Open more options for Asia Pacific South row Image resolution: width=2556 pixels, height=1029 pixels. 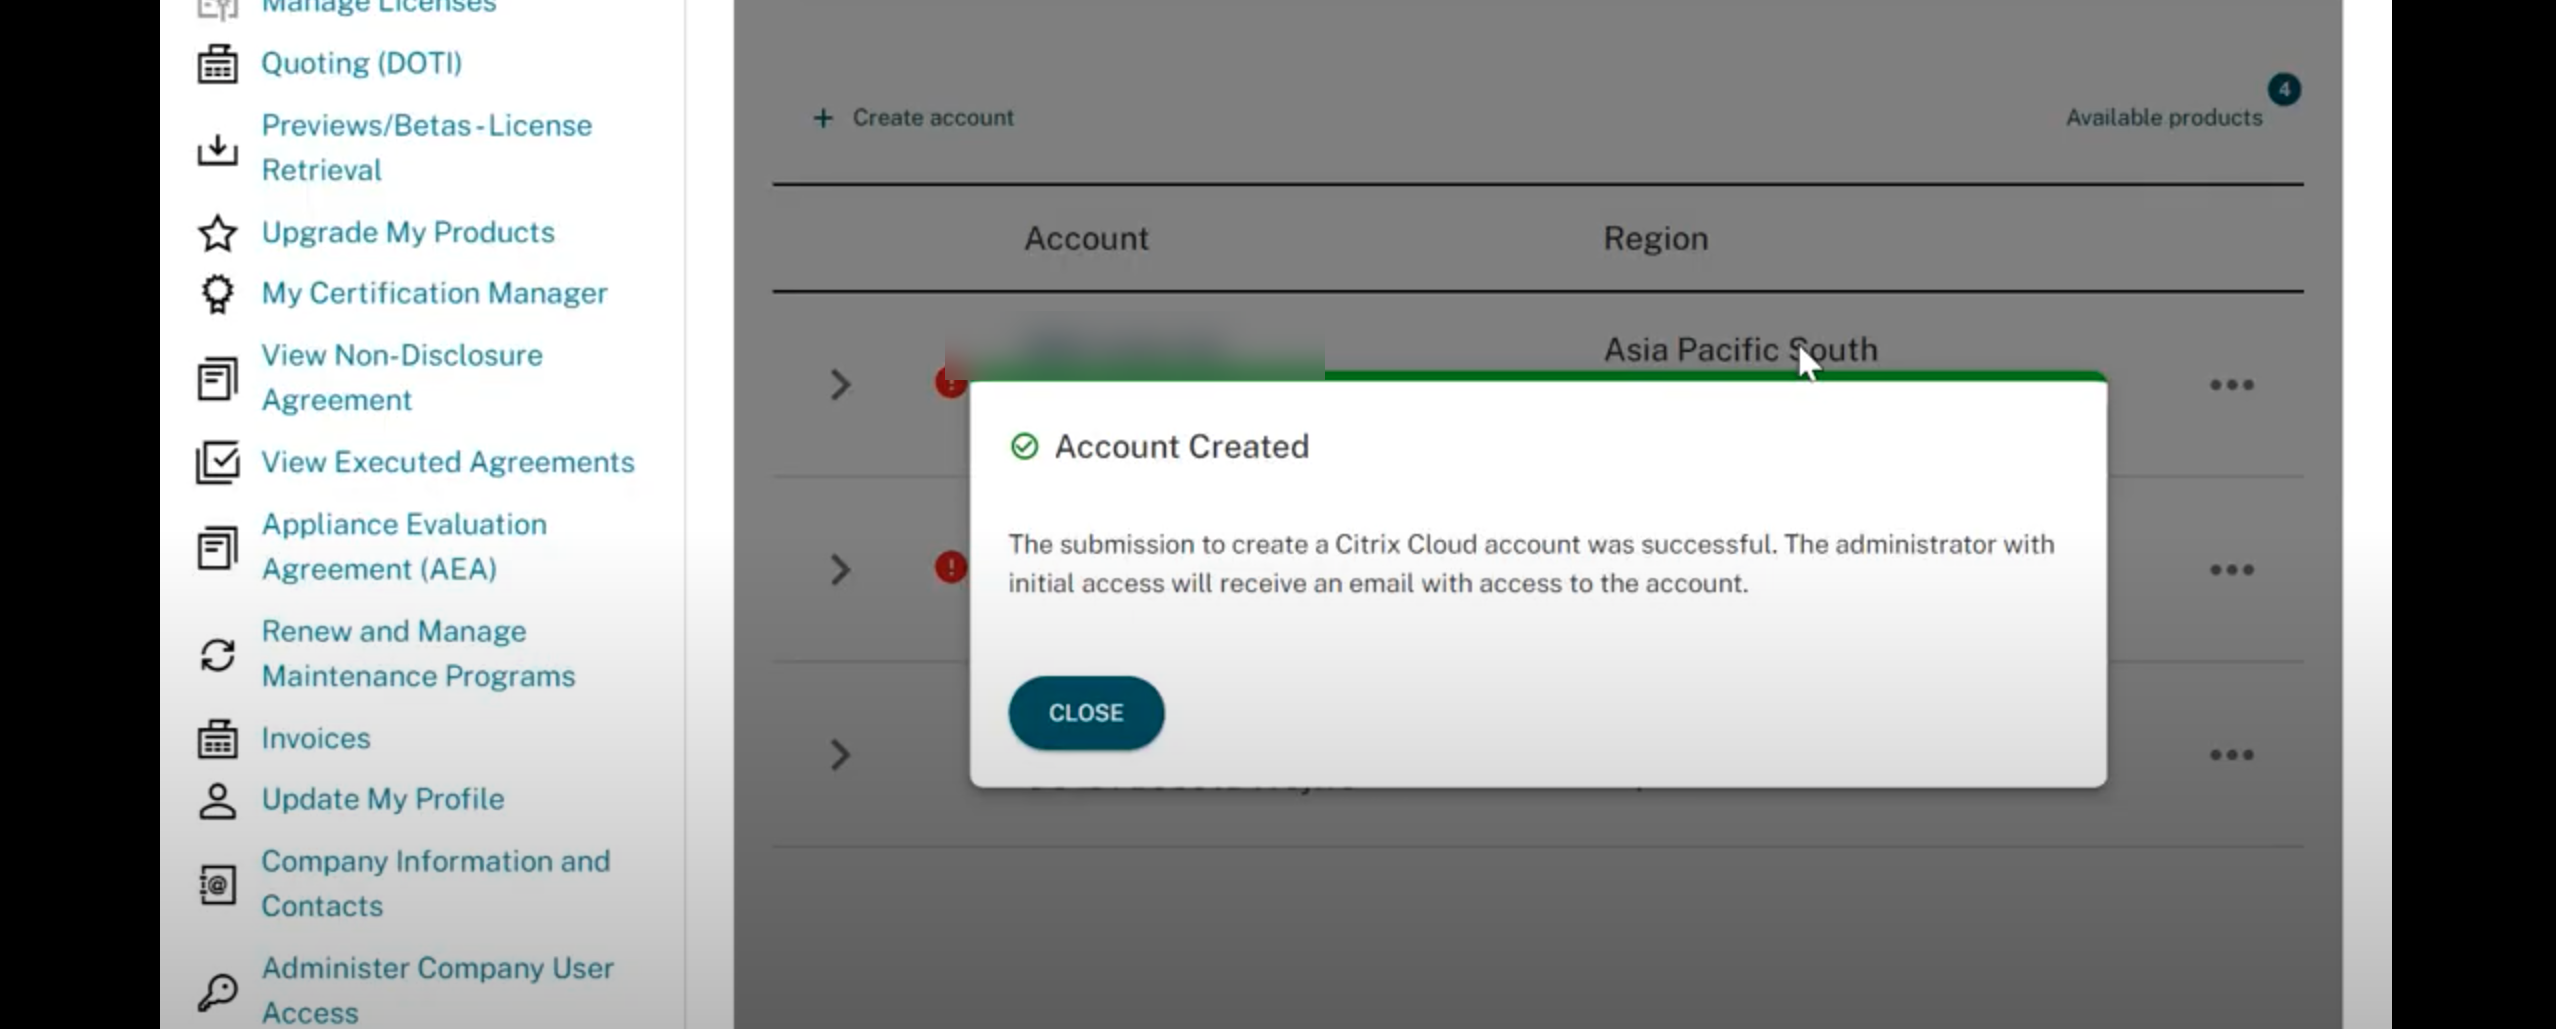coord(2231,385)
